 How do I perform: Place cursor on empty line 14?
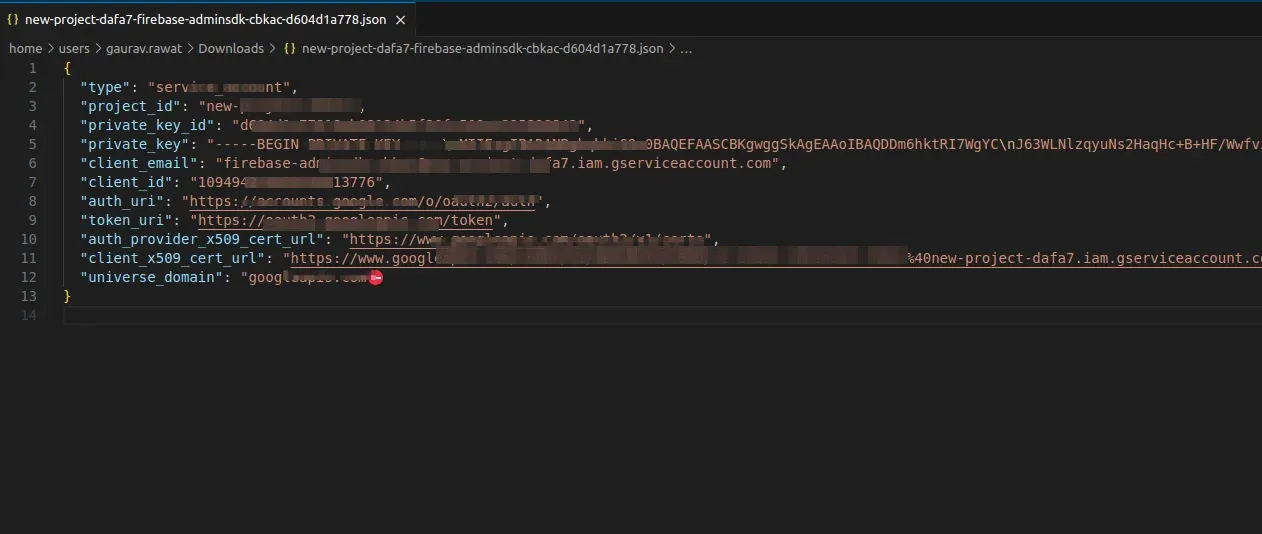(660, 315)
